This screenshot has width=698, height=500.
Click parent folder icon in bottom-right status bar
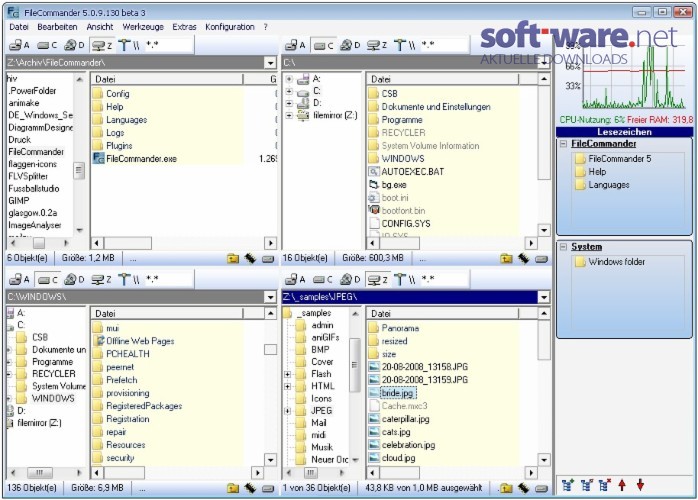point(506,488)
